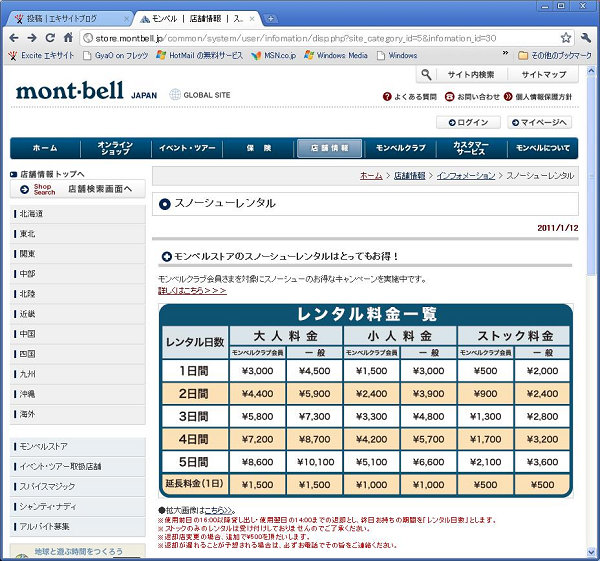
Task: Open 店舗情報トップへ sidebar link
Action: pos(47,174)
